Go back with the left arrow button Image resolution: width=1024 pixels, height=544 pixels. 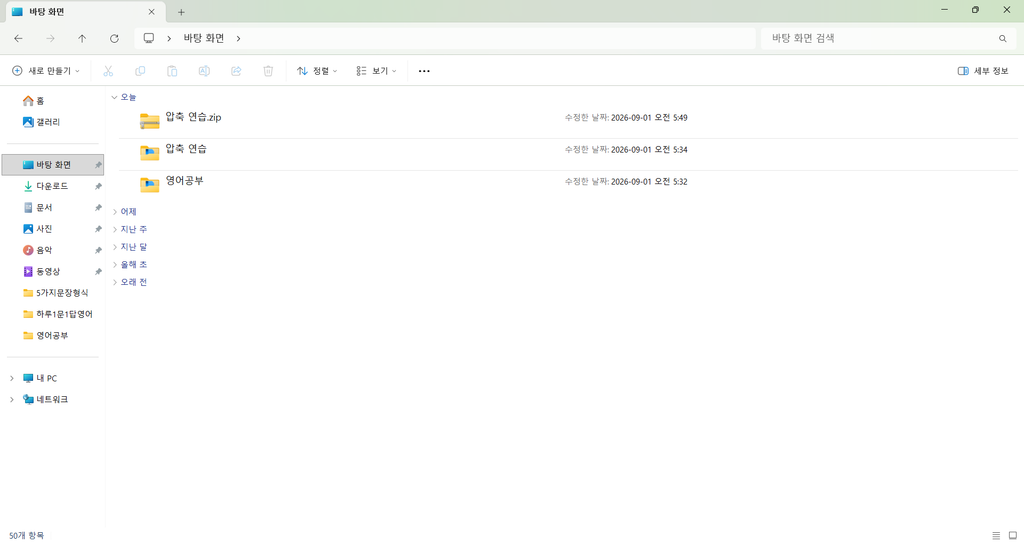coord(18,39)
